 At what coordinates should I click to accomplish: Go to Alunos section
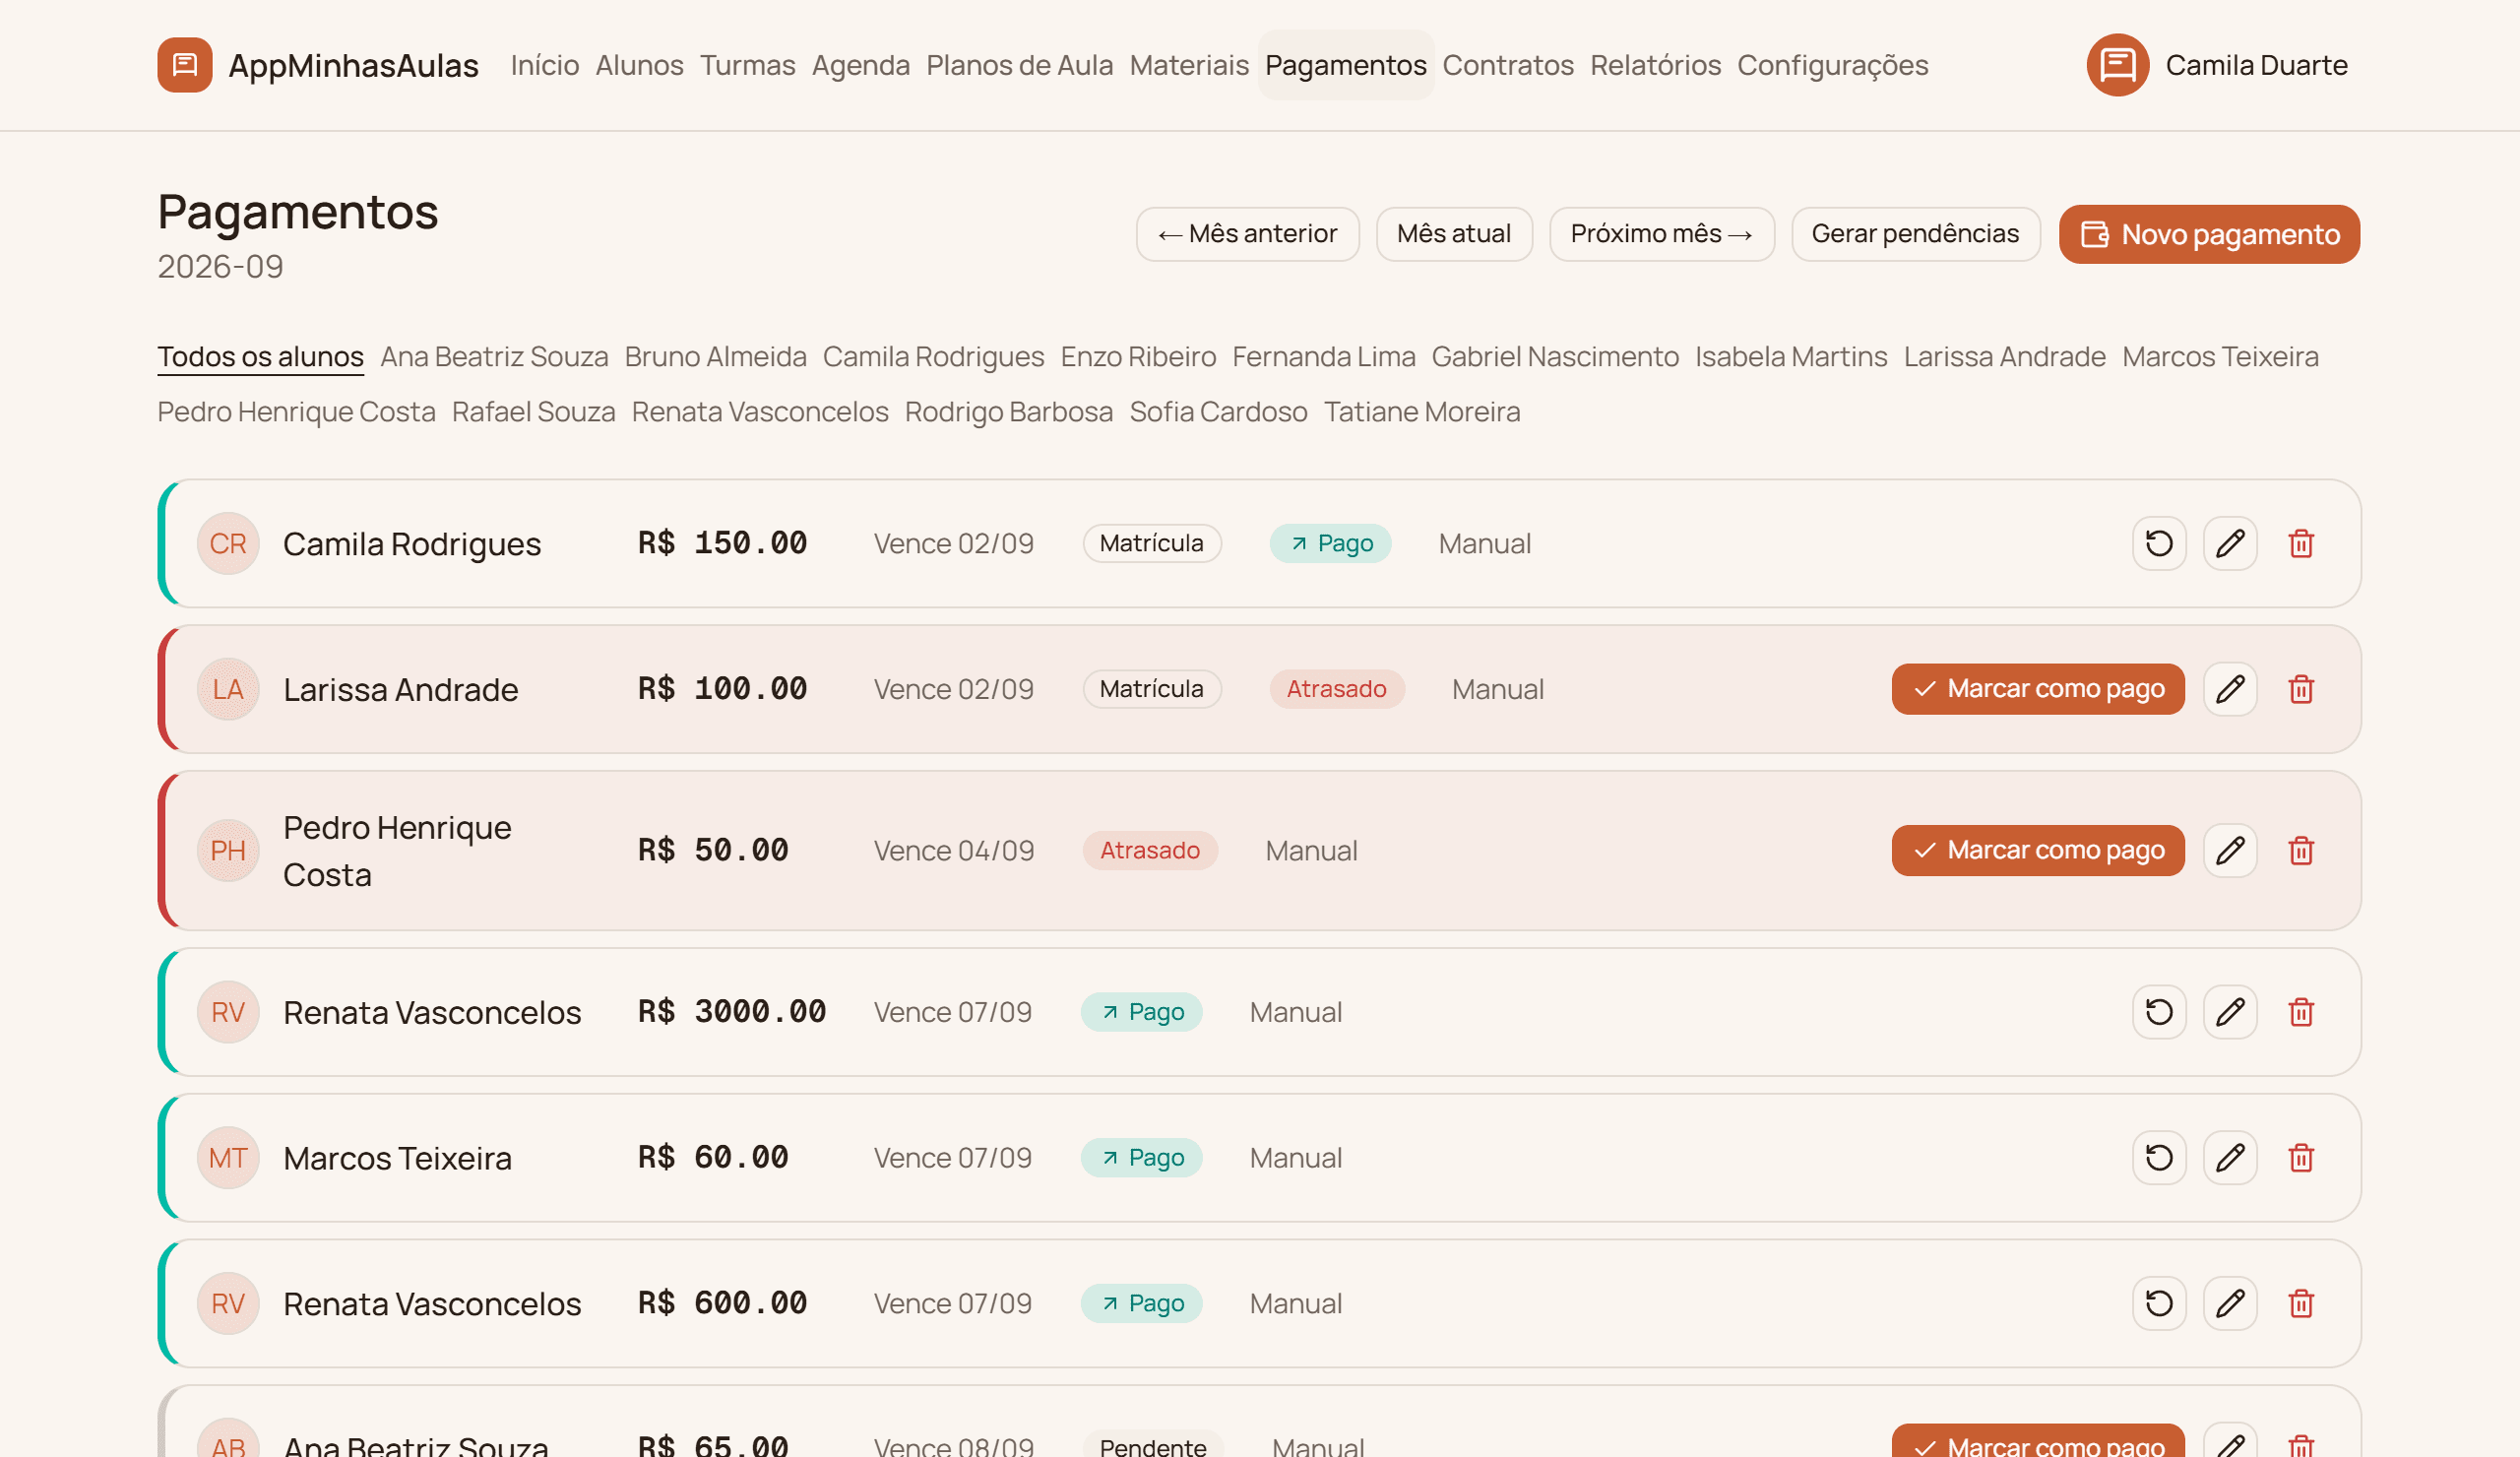click(x=639, y=65)
